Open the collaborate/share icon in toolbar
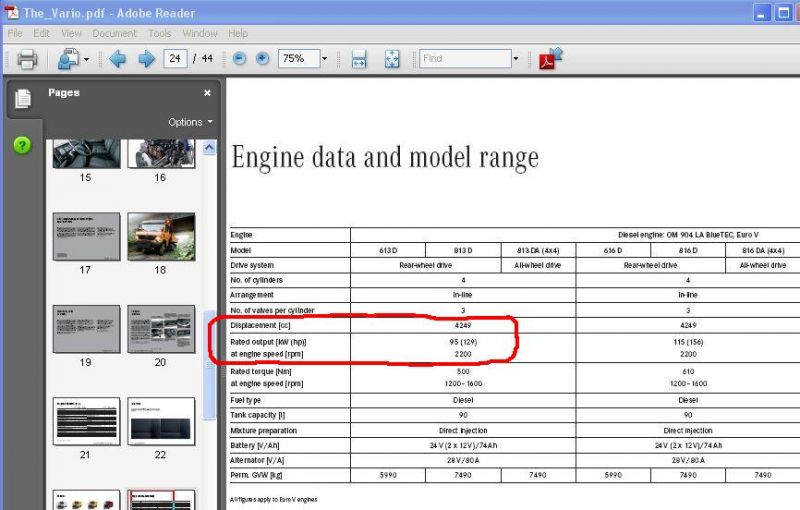 [68, 59]
